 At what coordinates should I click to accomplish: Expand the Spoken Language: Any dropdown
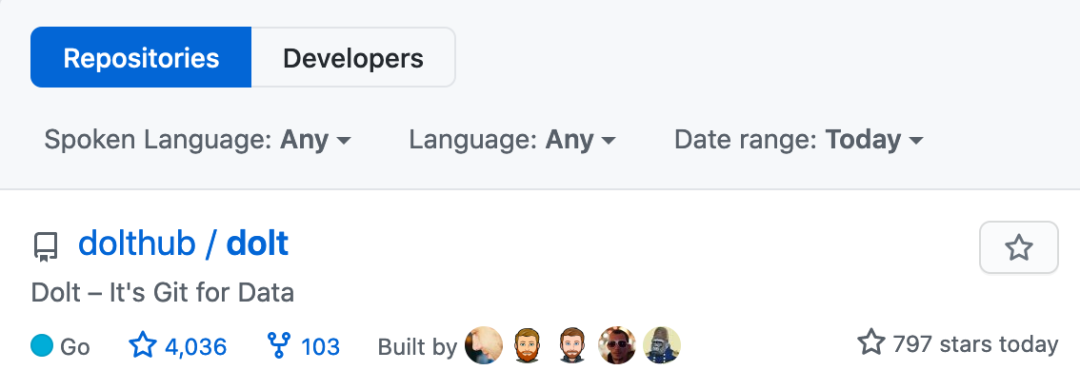tap(198, 140)
